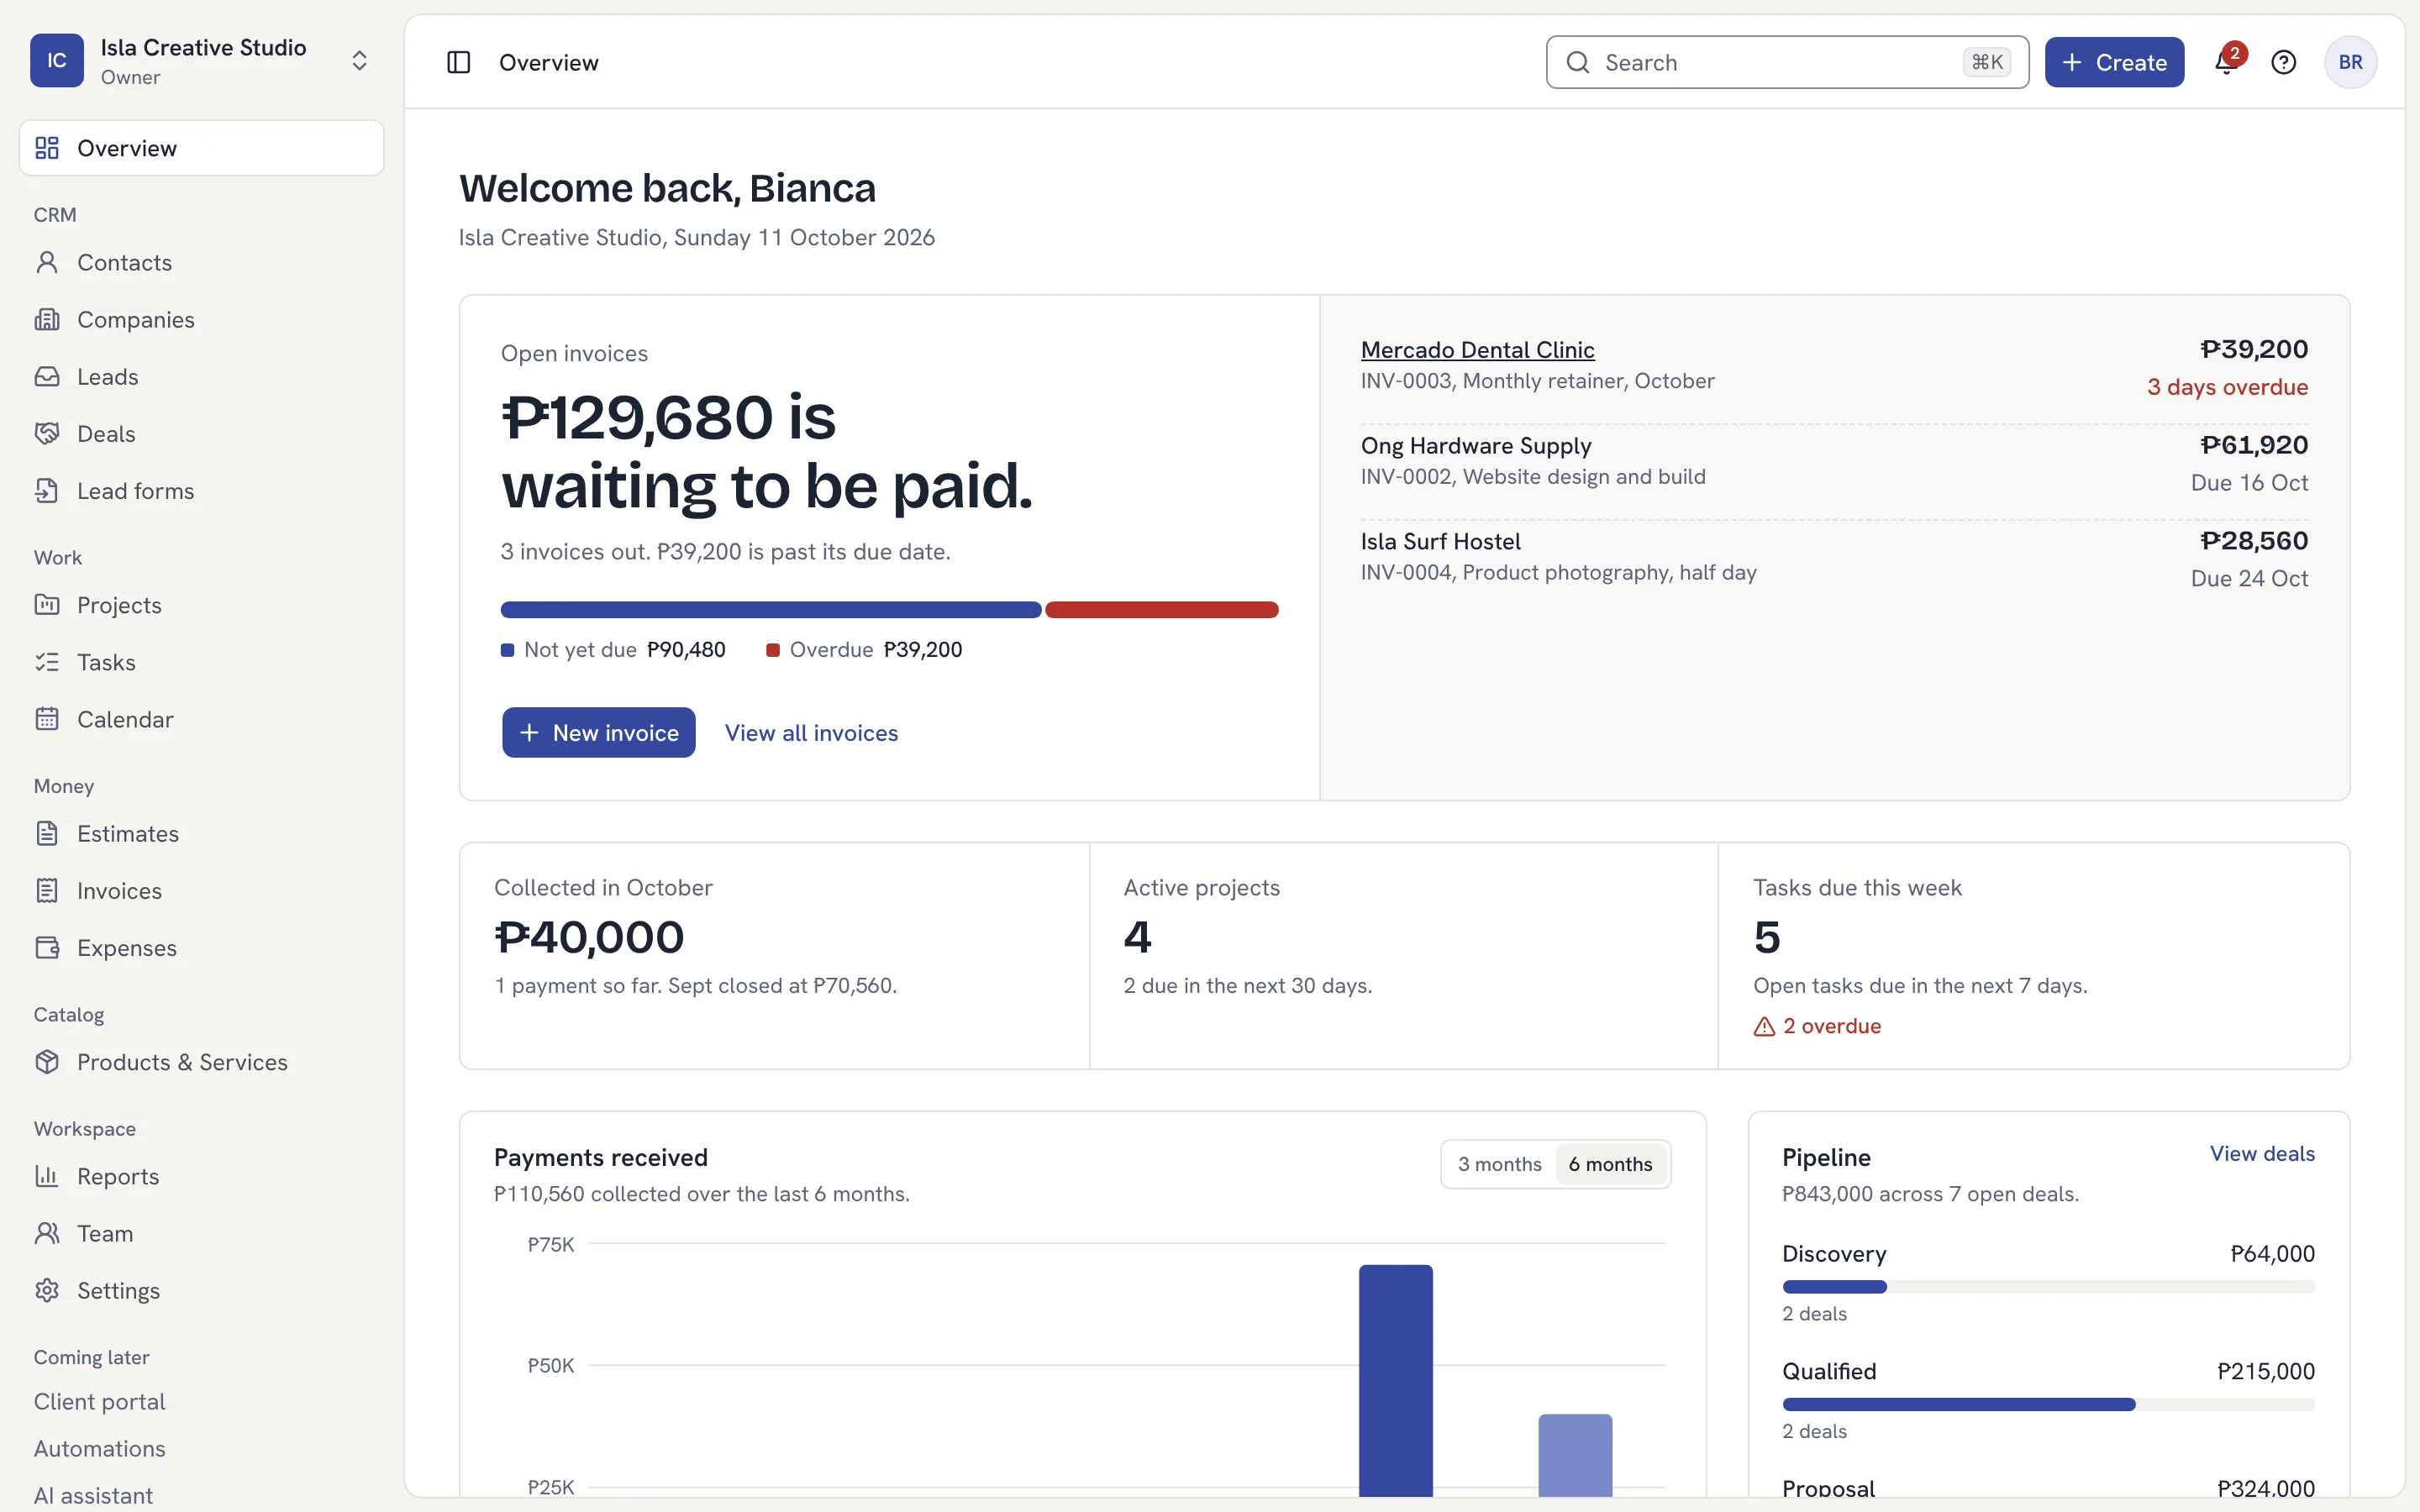2420x1512 pixels.
Task: Open Client portal under Coming later
Action: tap(99, 1401)
